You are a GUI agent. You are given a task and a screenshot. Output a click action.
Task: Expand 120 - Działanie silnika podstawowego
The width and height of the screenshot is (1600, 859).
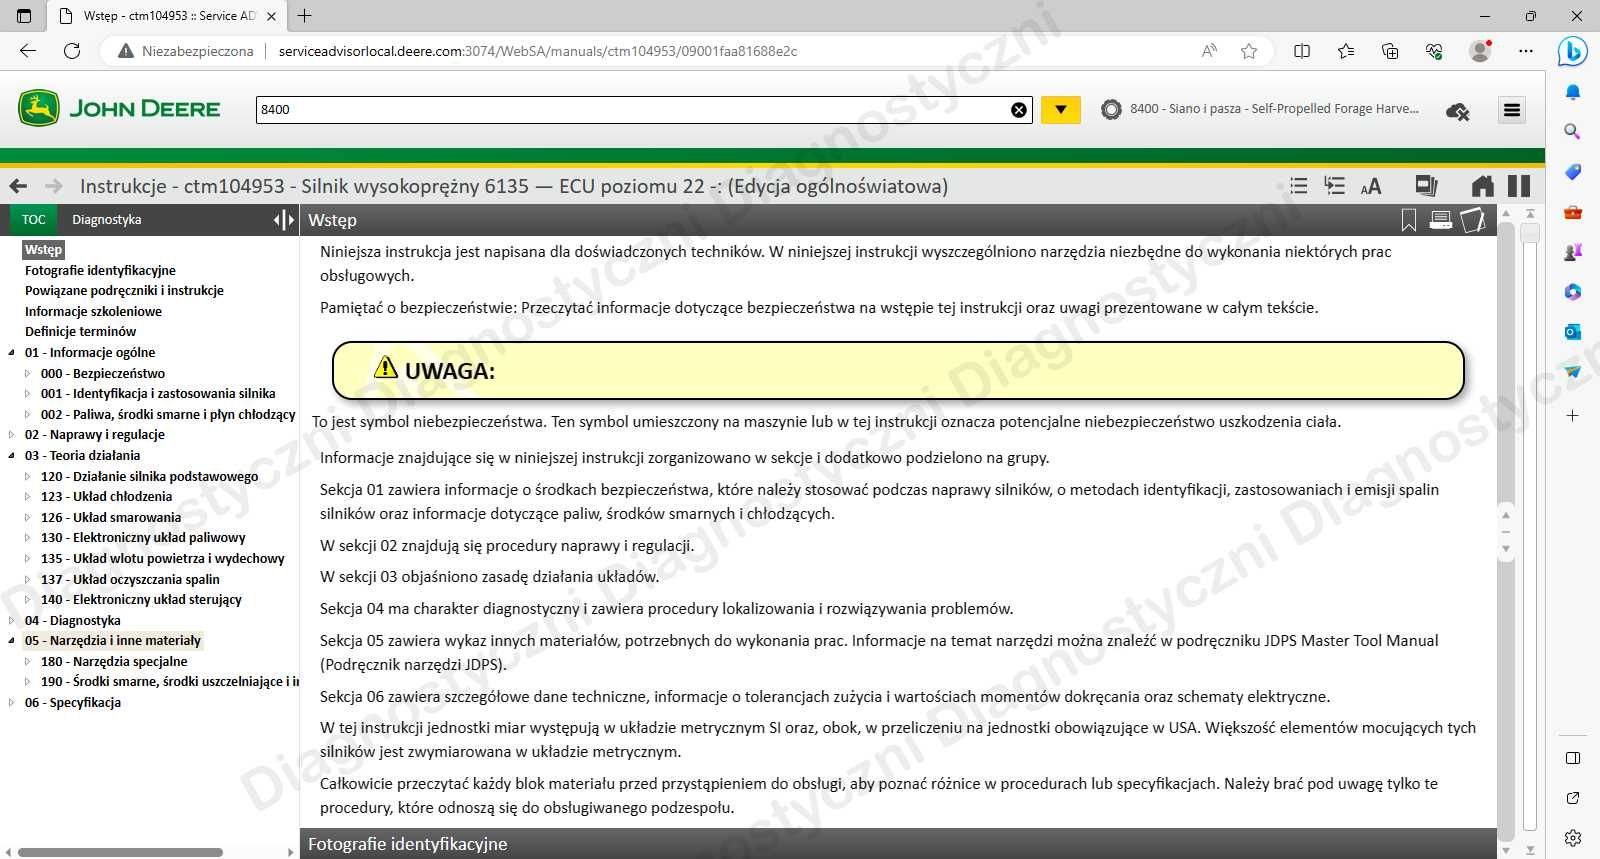click(28, 476)
